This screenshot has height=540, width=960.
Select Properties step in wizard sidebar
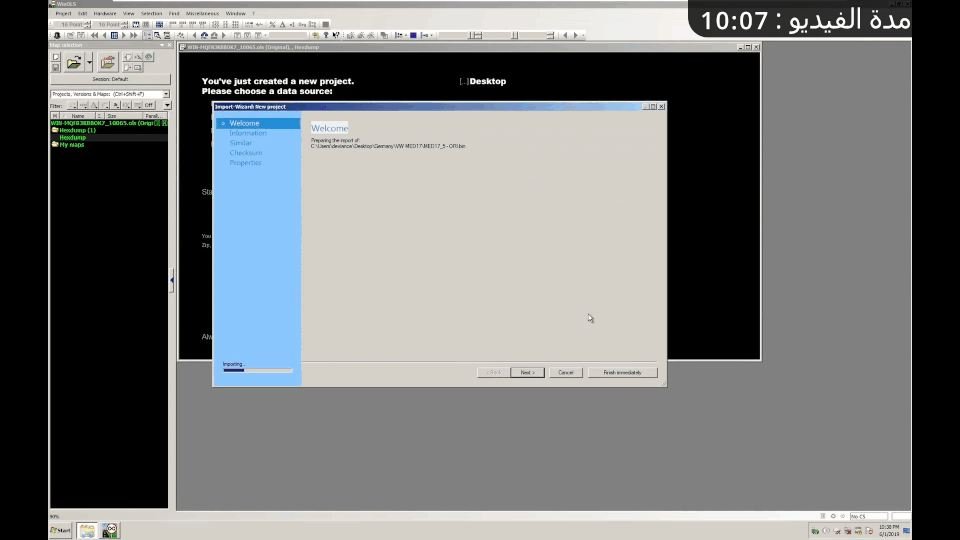(x=246, y=162)
